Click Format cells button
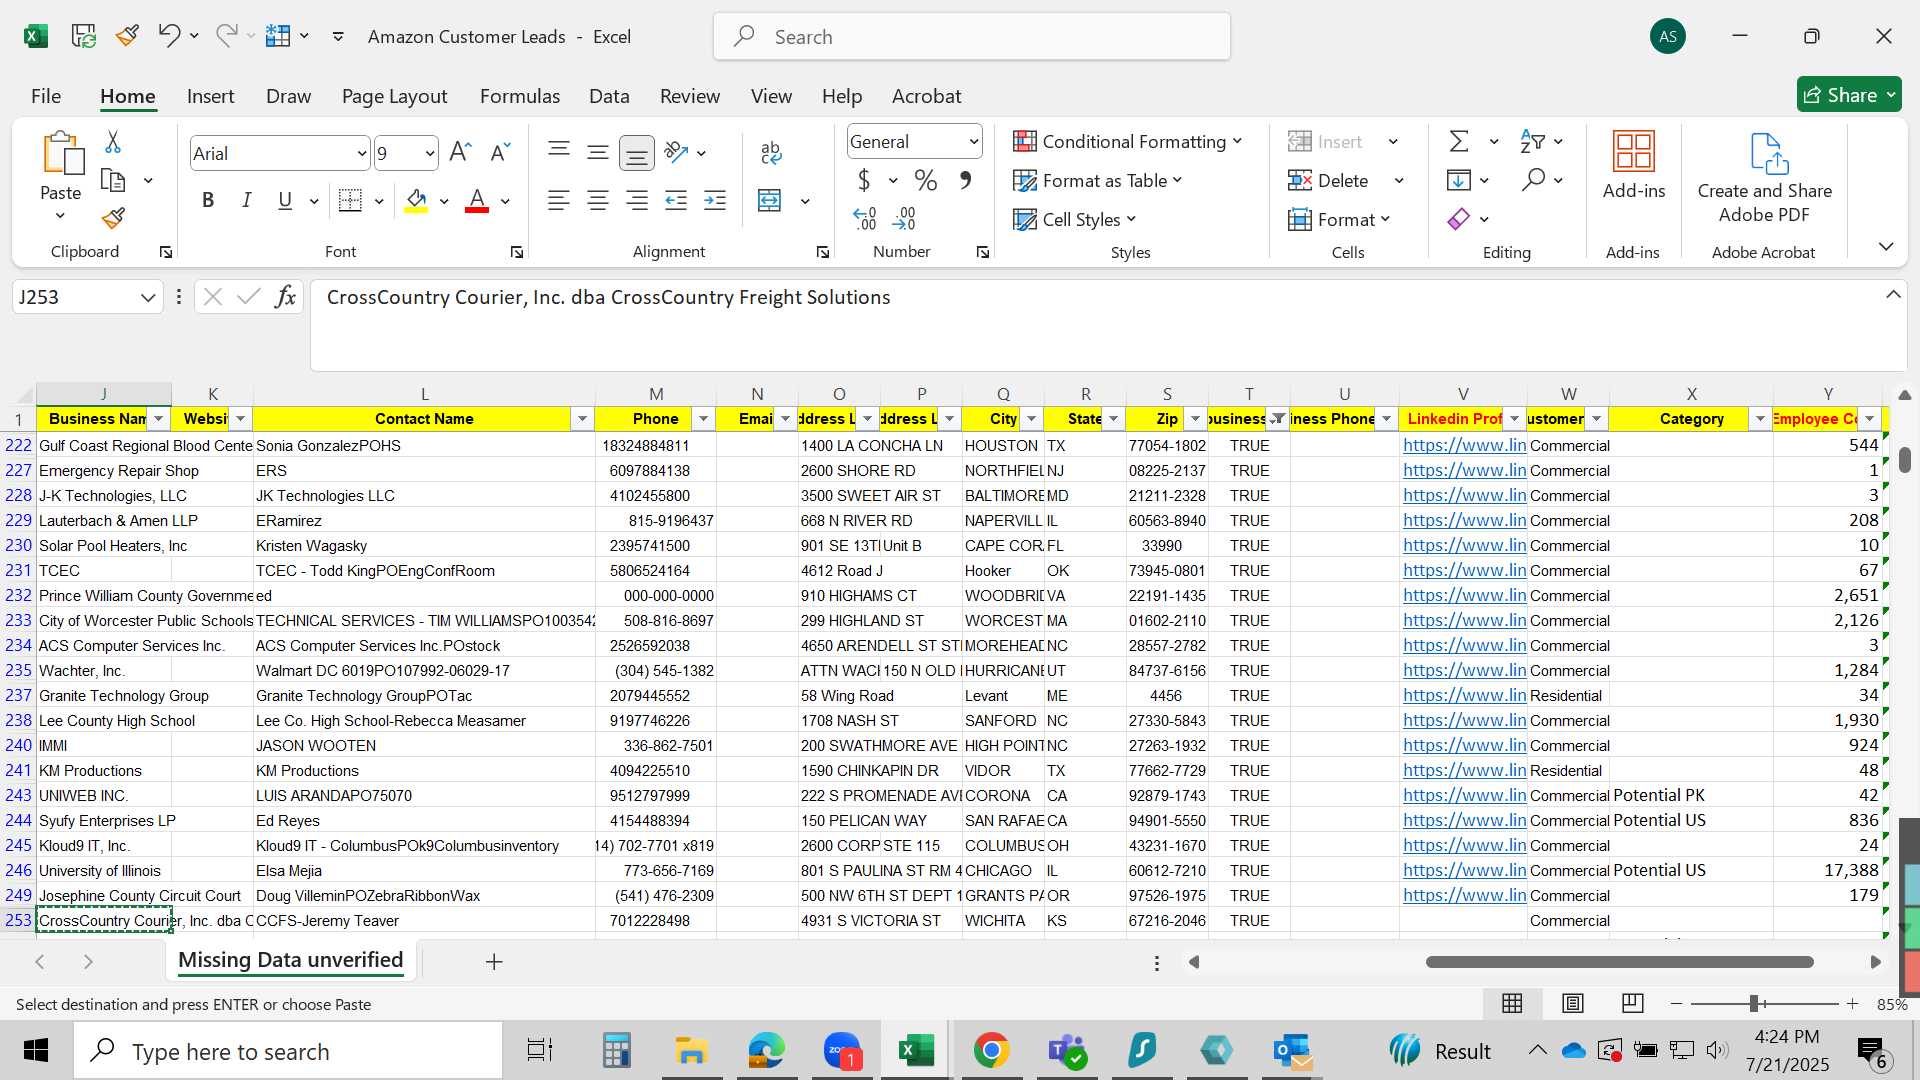1920x1080 pixels. coord(1339,219)
